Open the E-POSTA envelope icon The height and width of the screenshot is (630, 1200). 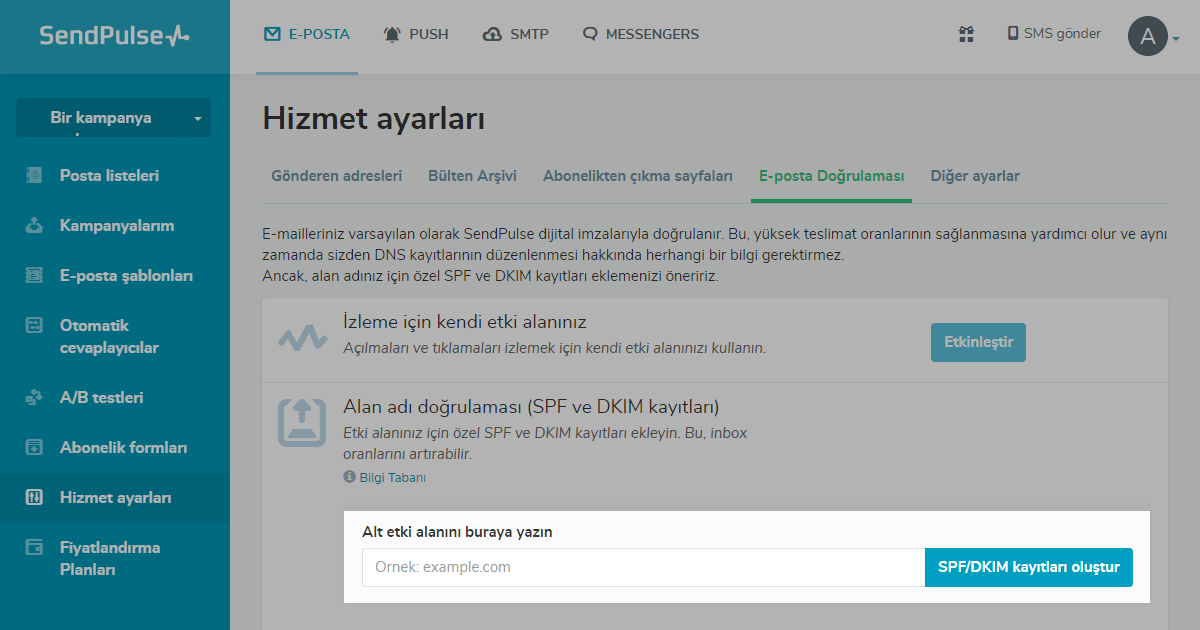[272, 34]
